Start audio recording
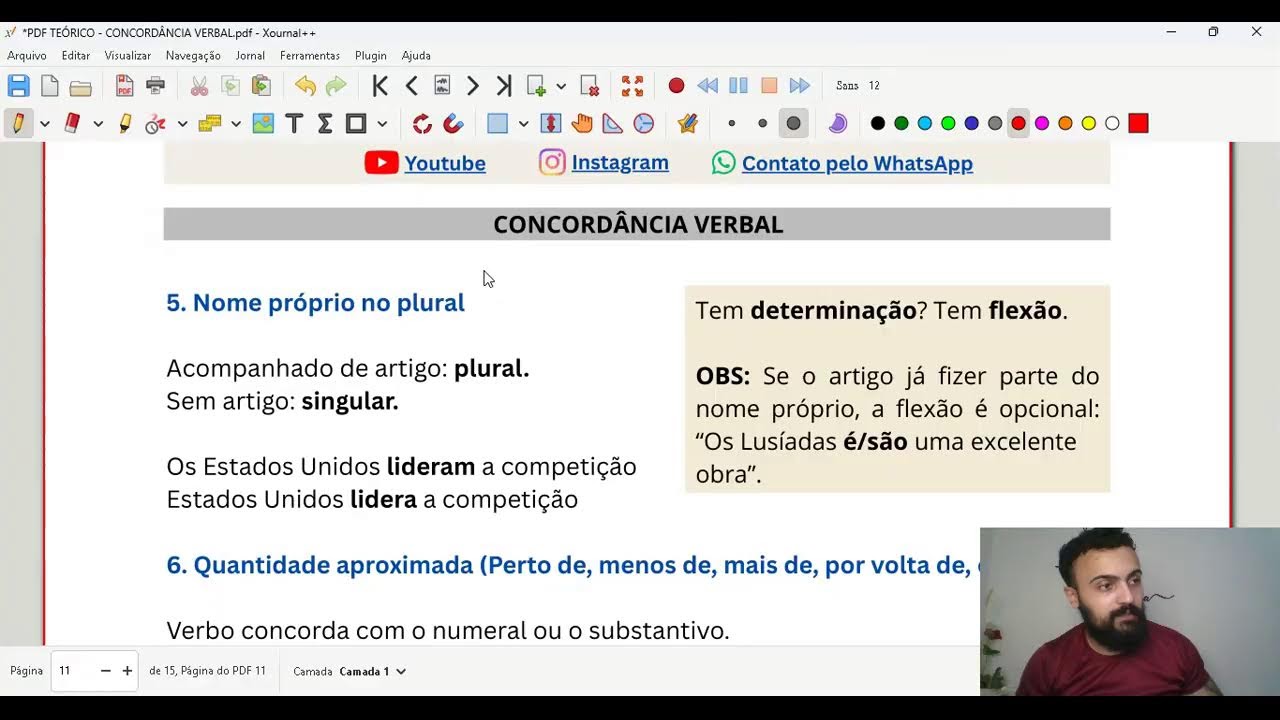This screenshot has width=1280, height=720. pos(676,86)
